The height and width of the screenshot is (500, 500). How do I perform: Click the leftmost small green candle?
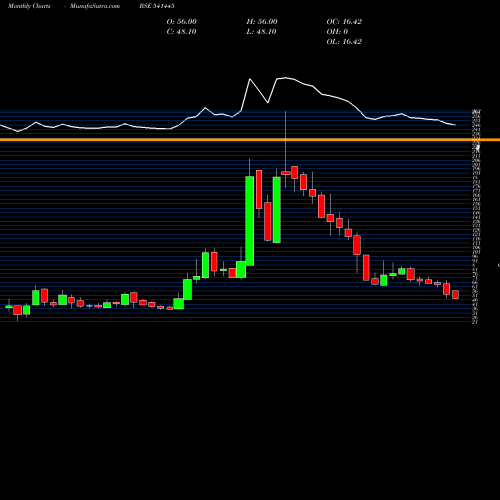pyautogui.click(x=9, y=306)
